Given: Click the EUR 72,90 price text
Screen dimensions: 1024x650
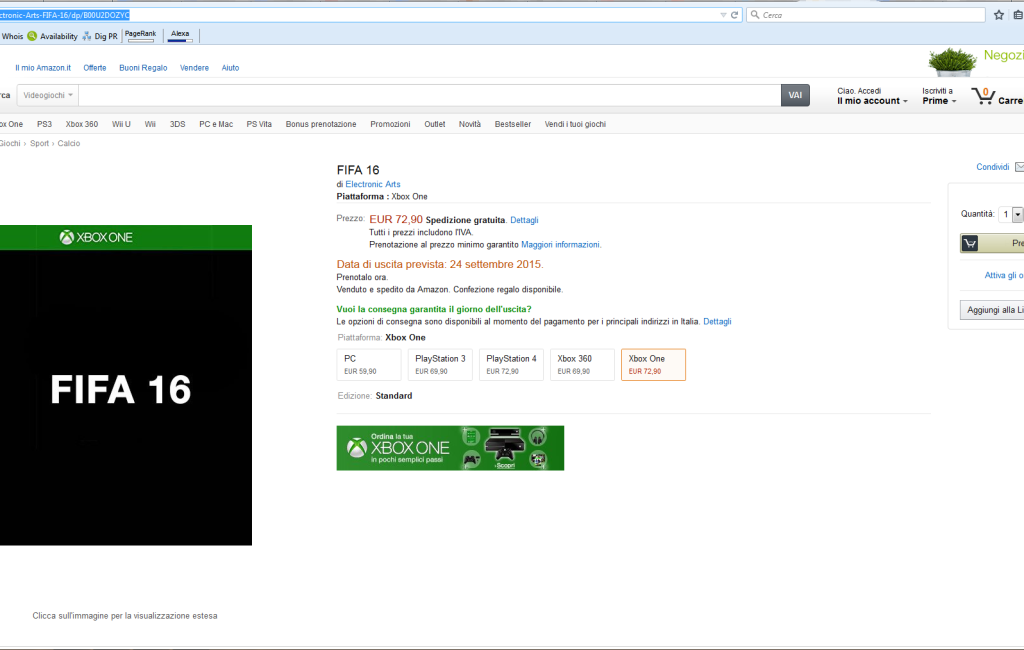Looking at the screenshot, I should [396, 219].
